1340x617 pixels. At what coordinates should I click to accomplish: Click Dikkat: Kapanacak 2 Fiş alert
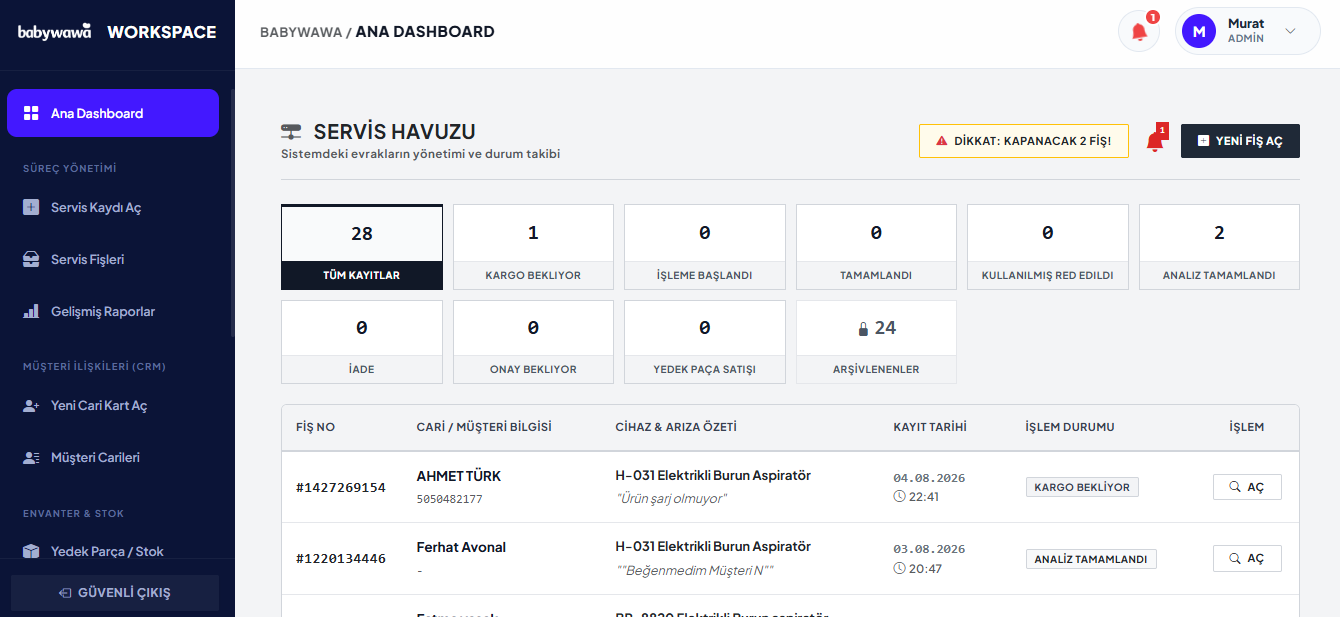(x=1024, y=141)
